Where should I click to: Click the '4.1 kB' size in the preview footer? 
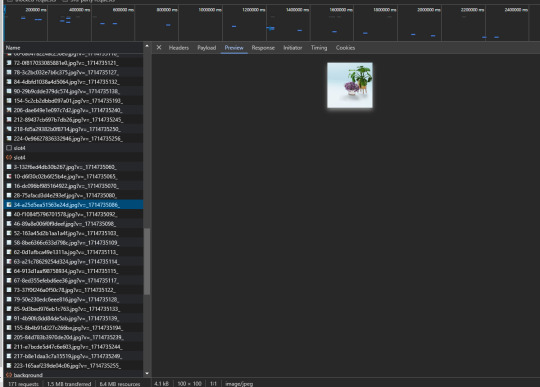162,384
